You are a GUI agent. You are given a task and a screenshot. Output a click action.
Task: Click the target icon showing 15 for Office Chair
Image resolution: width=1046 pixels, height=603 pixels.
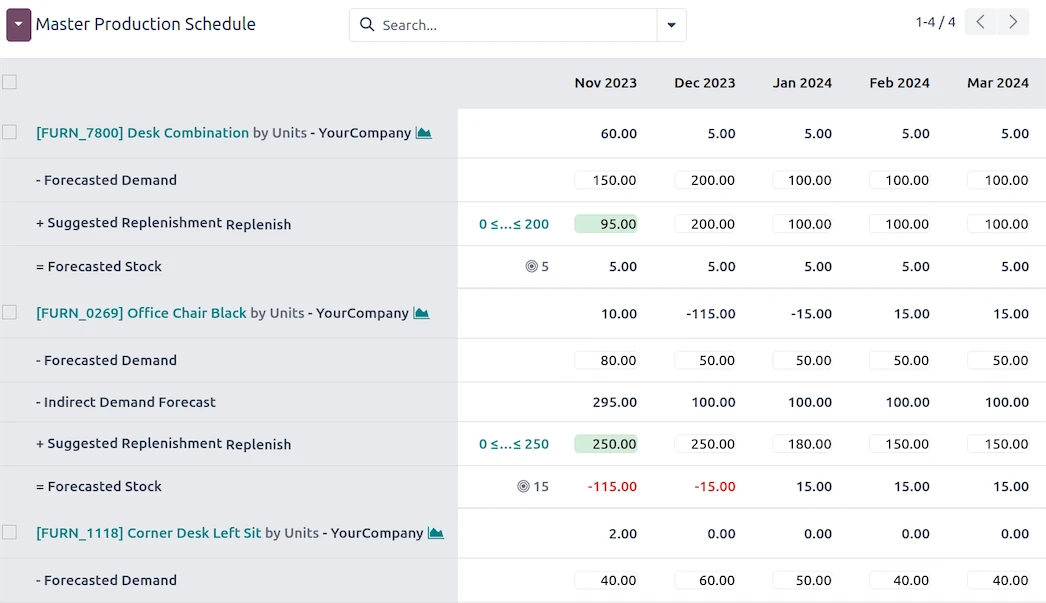click(522, 486)
